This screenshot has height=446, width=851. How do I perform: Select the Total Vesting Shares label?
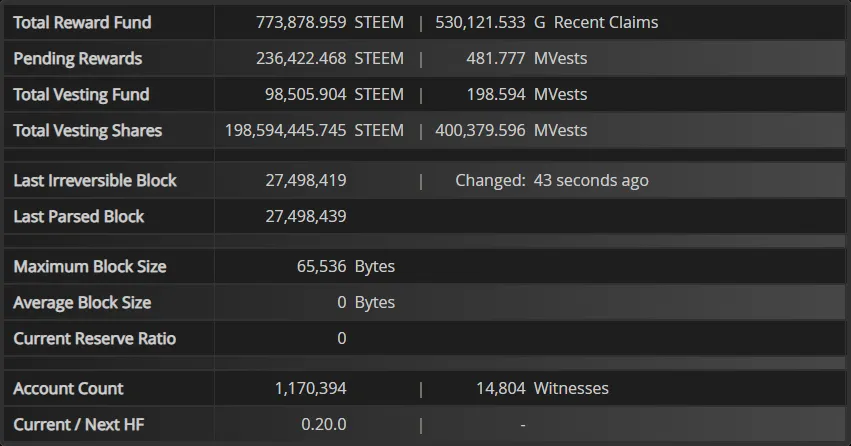87,131
